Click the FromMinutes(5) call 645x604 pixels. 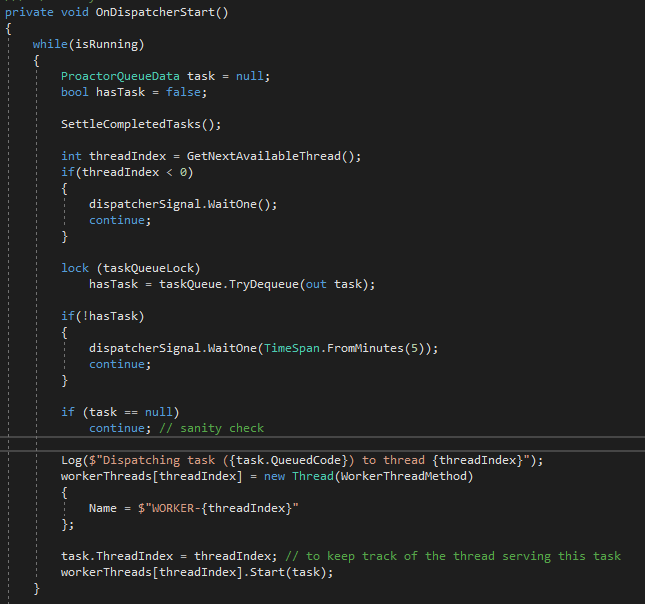375,348
